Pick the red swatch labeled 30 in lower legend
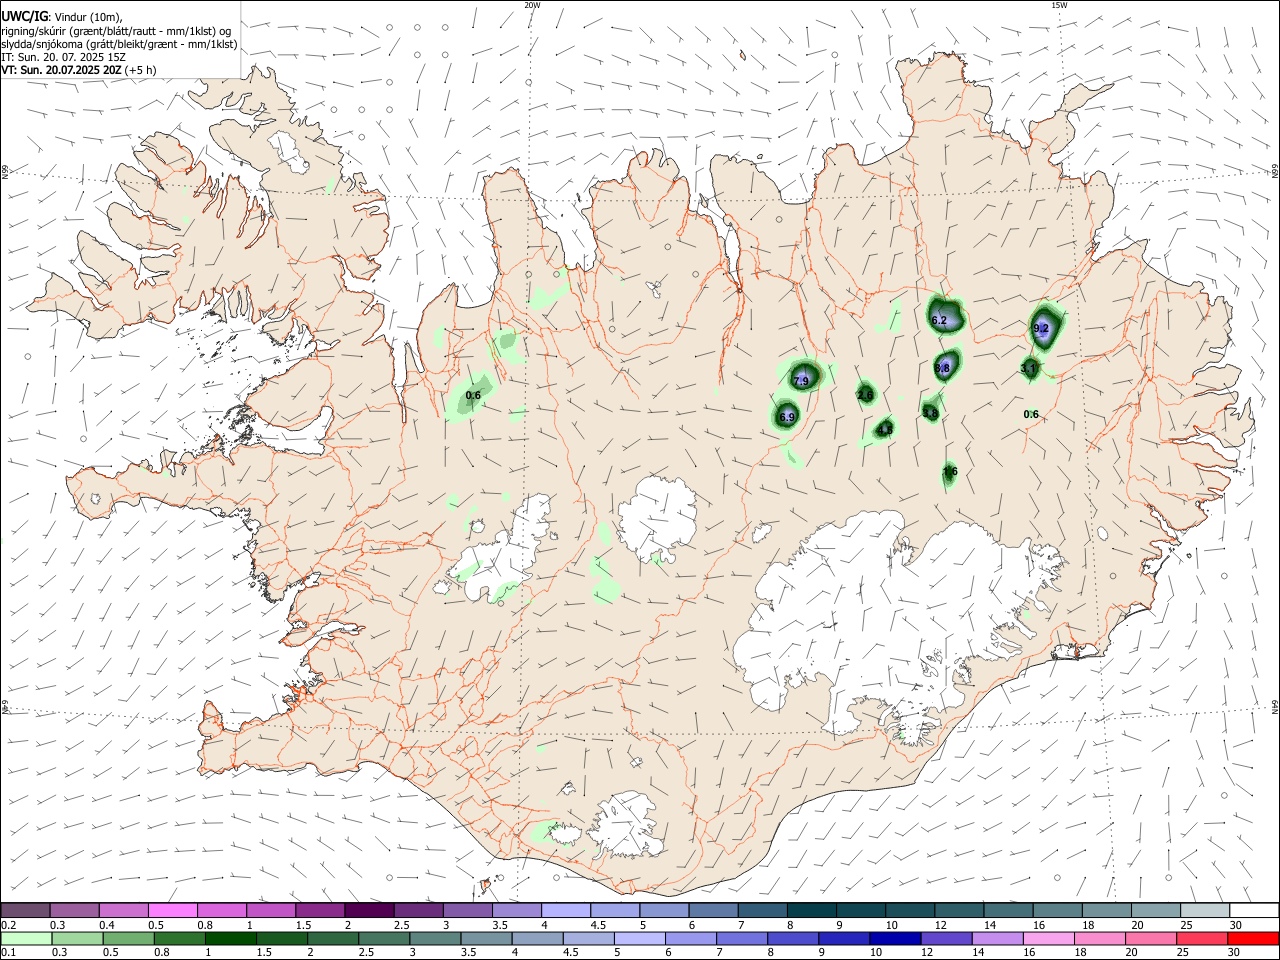This screenshot has height=960, width=1280. point(1252,938)
